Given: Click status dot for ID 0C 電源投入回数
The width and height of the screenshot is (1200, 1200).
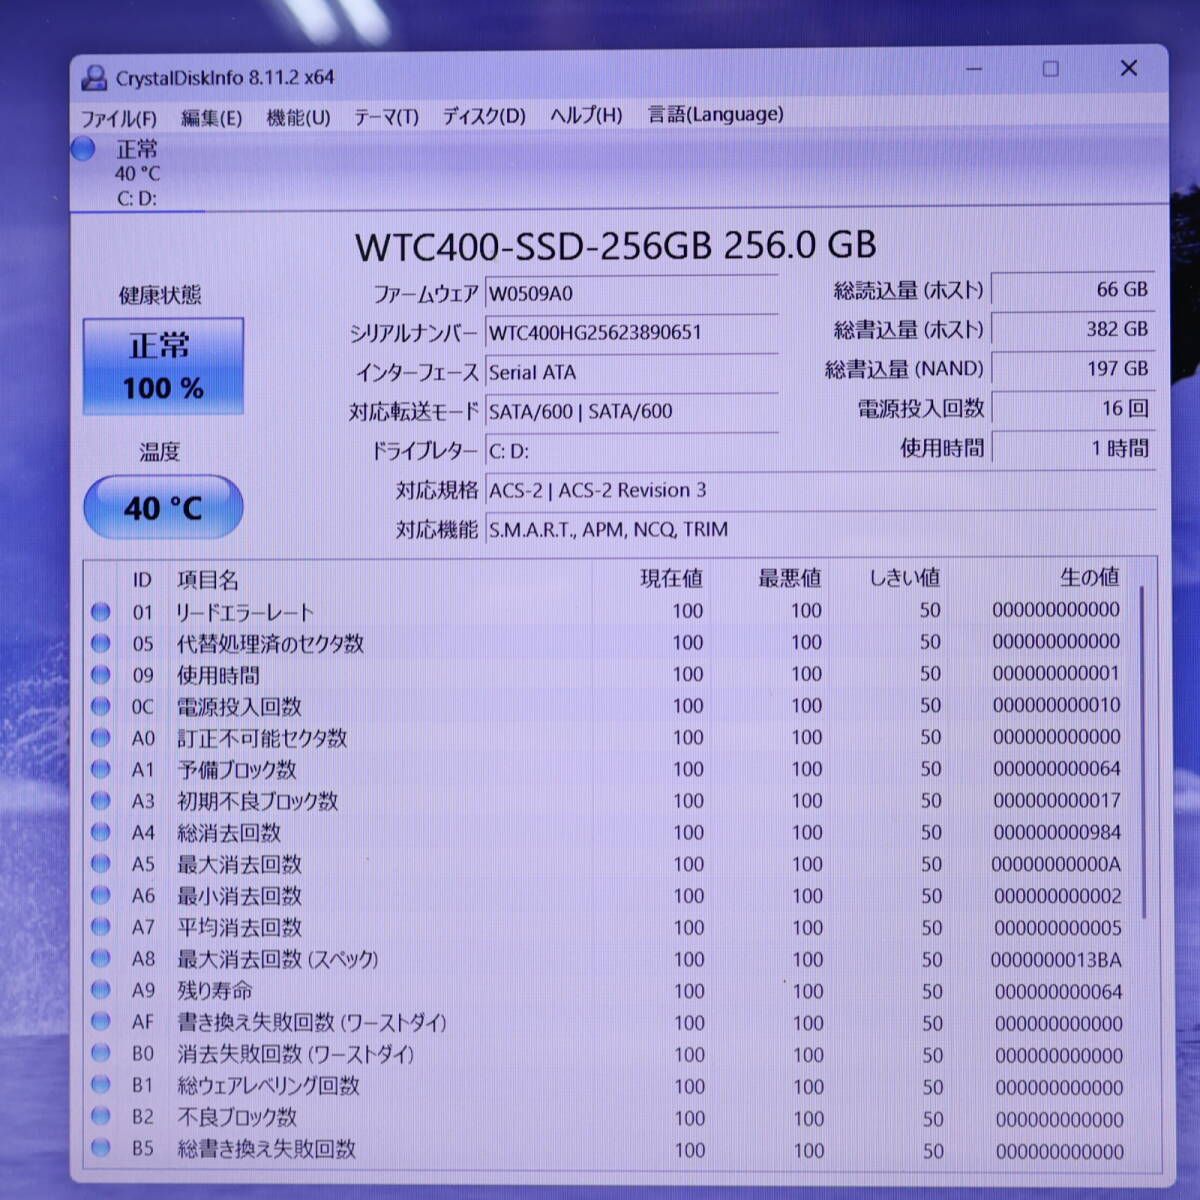Looking at the screenshot, I should click(x=101, y=706).
